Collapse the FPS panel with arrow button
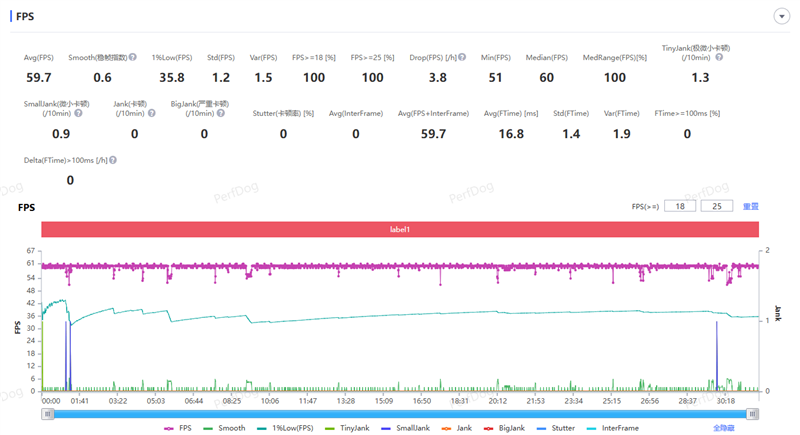This screenshot has width=800, height=435. 779,16
